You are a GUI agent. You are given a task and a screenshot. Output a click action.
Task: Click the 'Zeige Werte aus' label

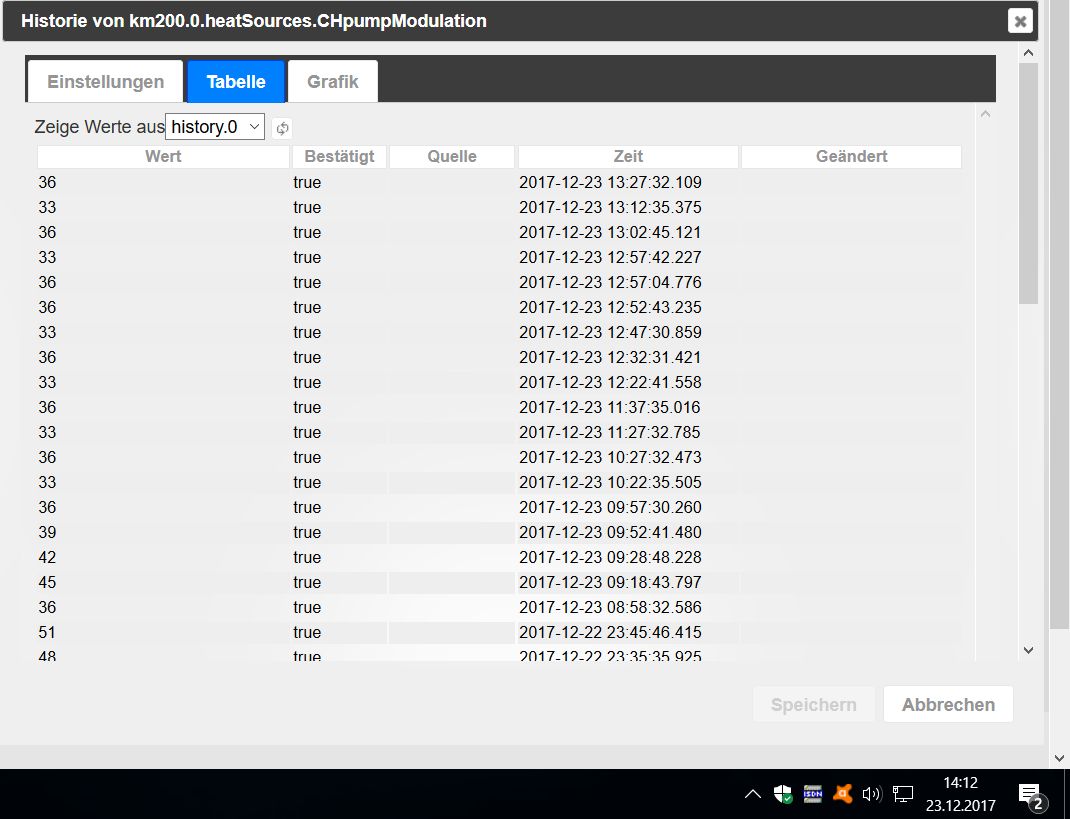point(100,127)
